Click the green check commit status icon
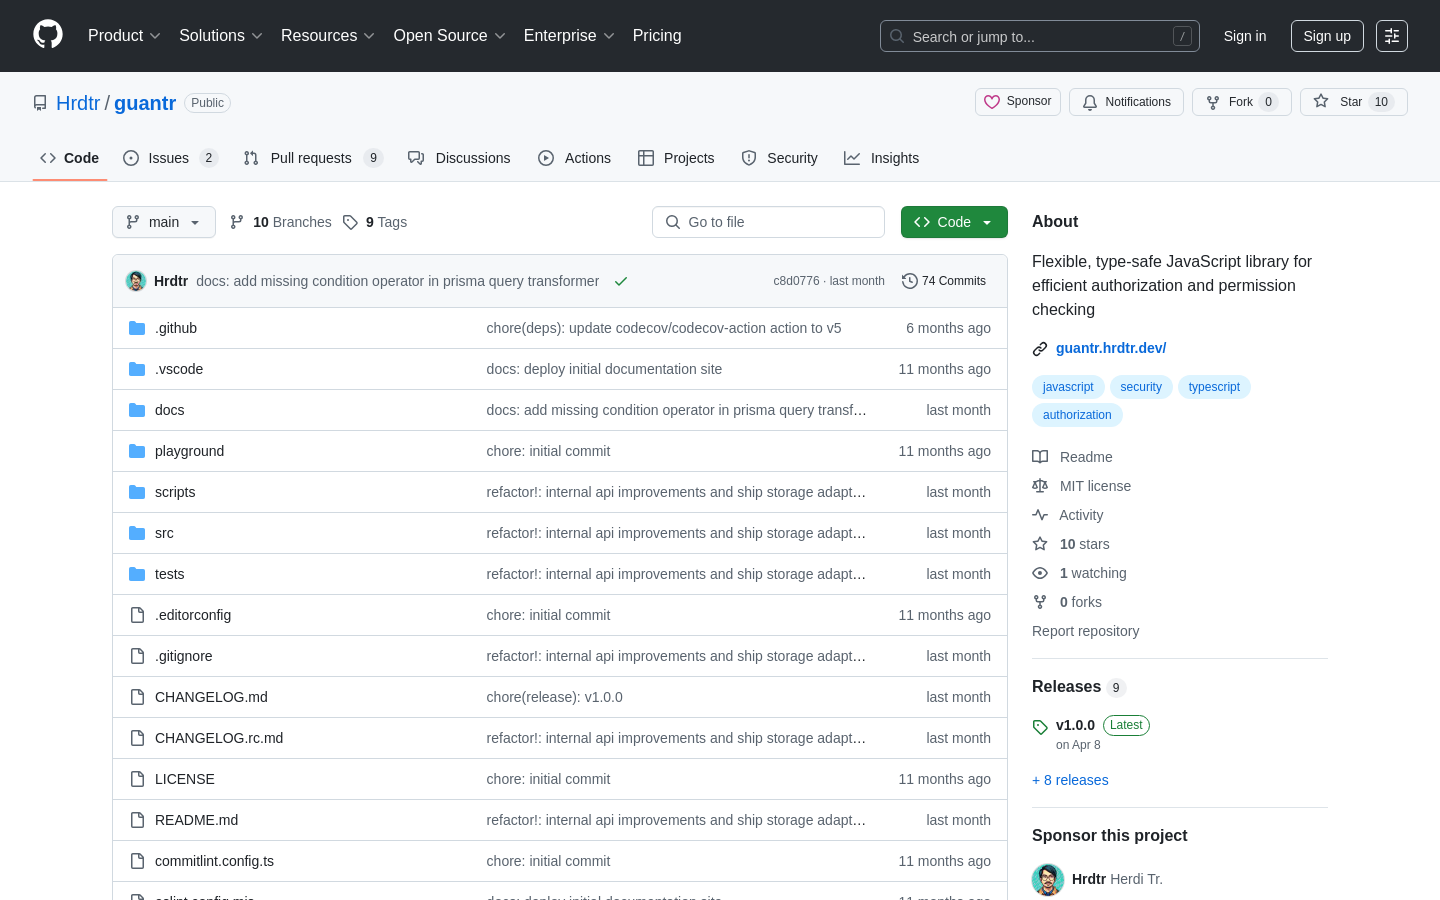Screen dimensions: 1440x900 pyautogui.click(x=621, y=281)
